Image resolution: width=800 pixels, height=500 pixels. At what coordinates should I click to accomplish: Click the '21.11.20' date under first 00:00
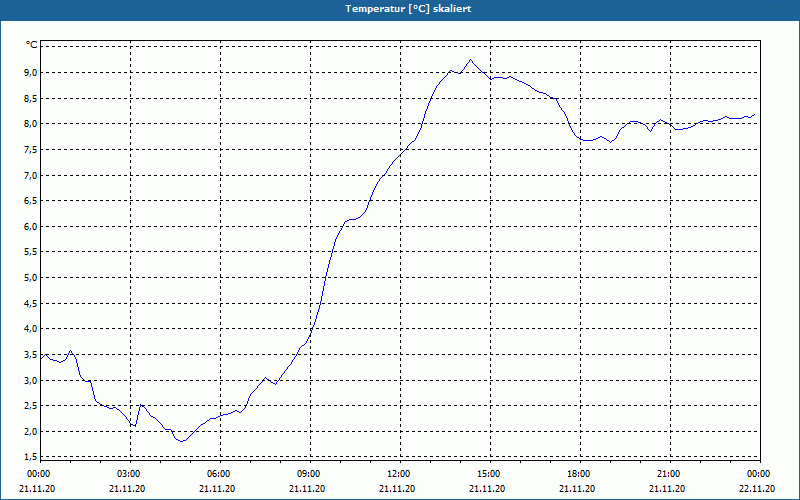[x=37, y=489]
